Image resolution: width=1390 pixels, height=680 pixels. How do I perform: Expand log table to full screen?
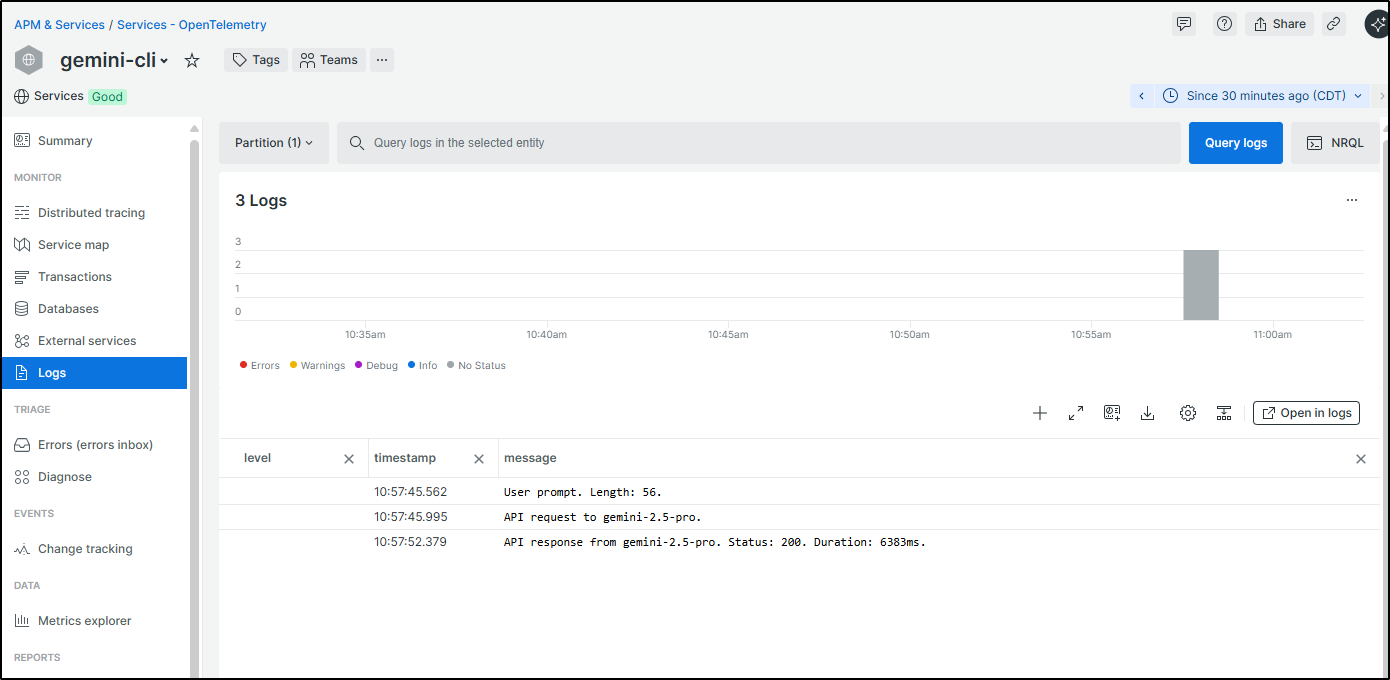coord(1076,413)
